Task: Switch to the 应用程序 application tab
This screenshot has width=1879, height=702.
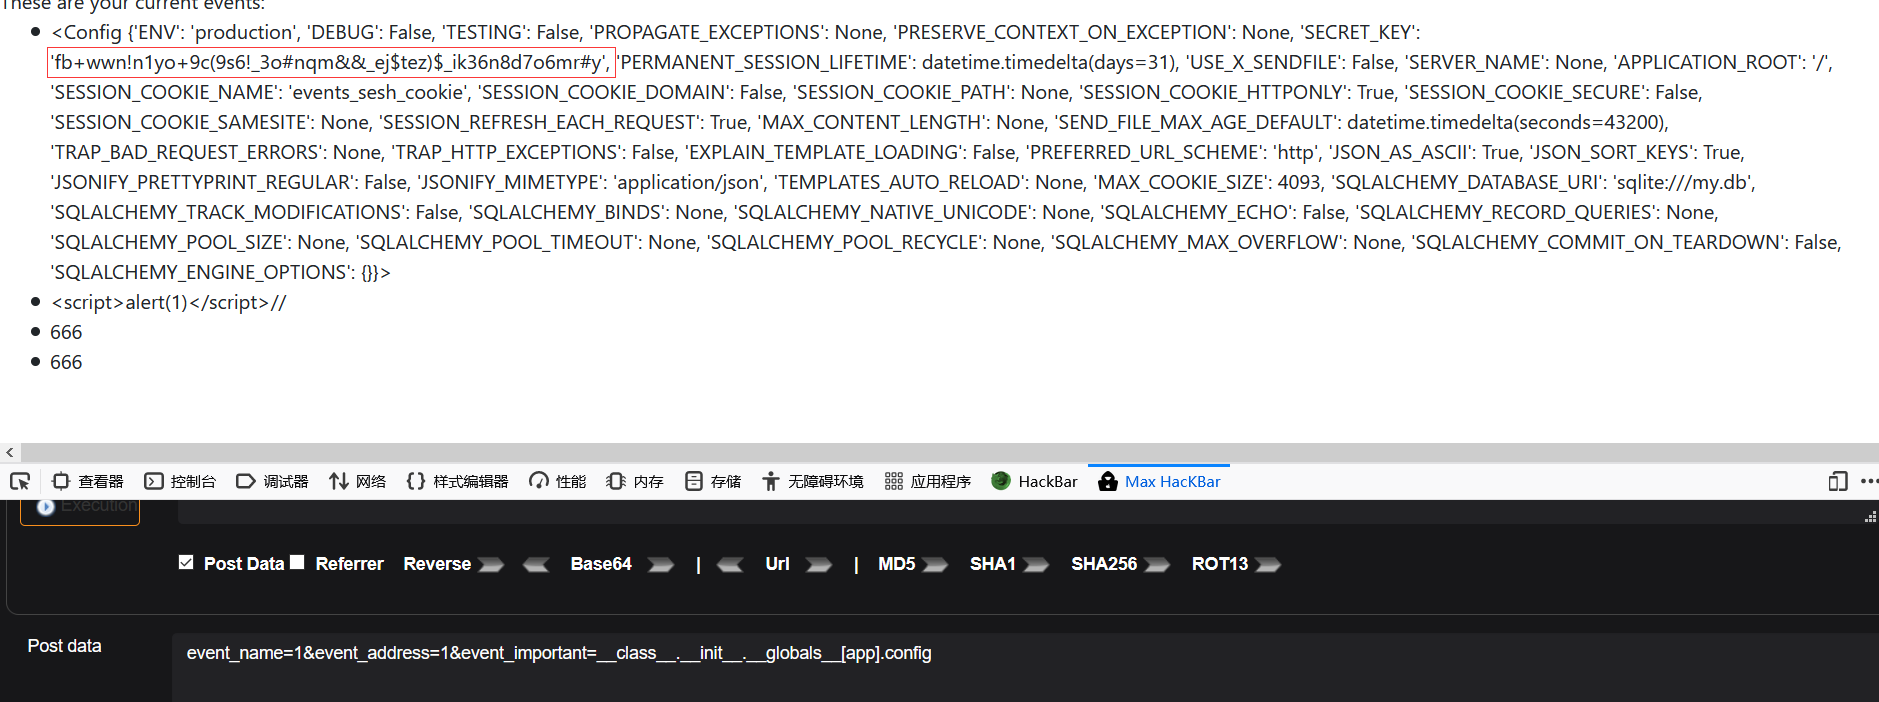Action: point(927,481)
